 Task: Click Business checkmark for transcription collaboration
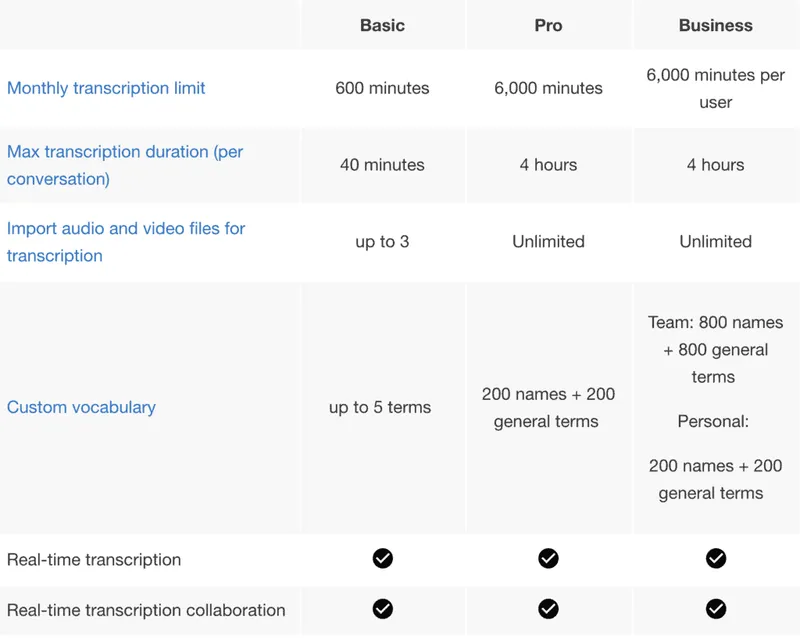(716, 608)
